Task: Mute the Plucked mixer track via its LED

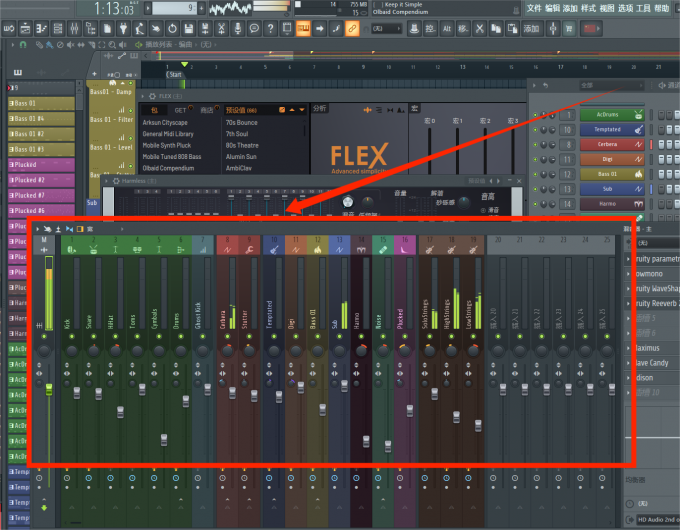Action: pos(404,337)
